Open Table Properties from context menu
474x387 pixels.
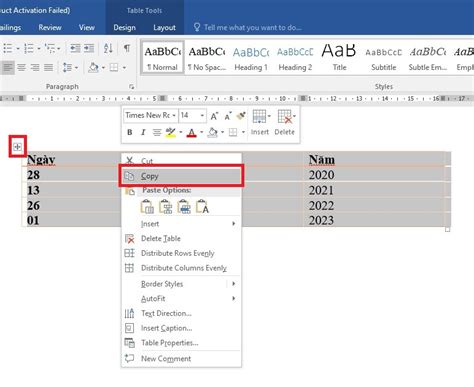coord(181,343)
